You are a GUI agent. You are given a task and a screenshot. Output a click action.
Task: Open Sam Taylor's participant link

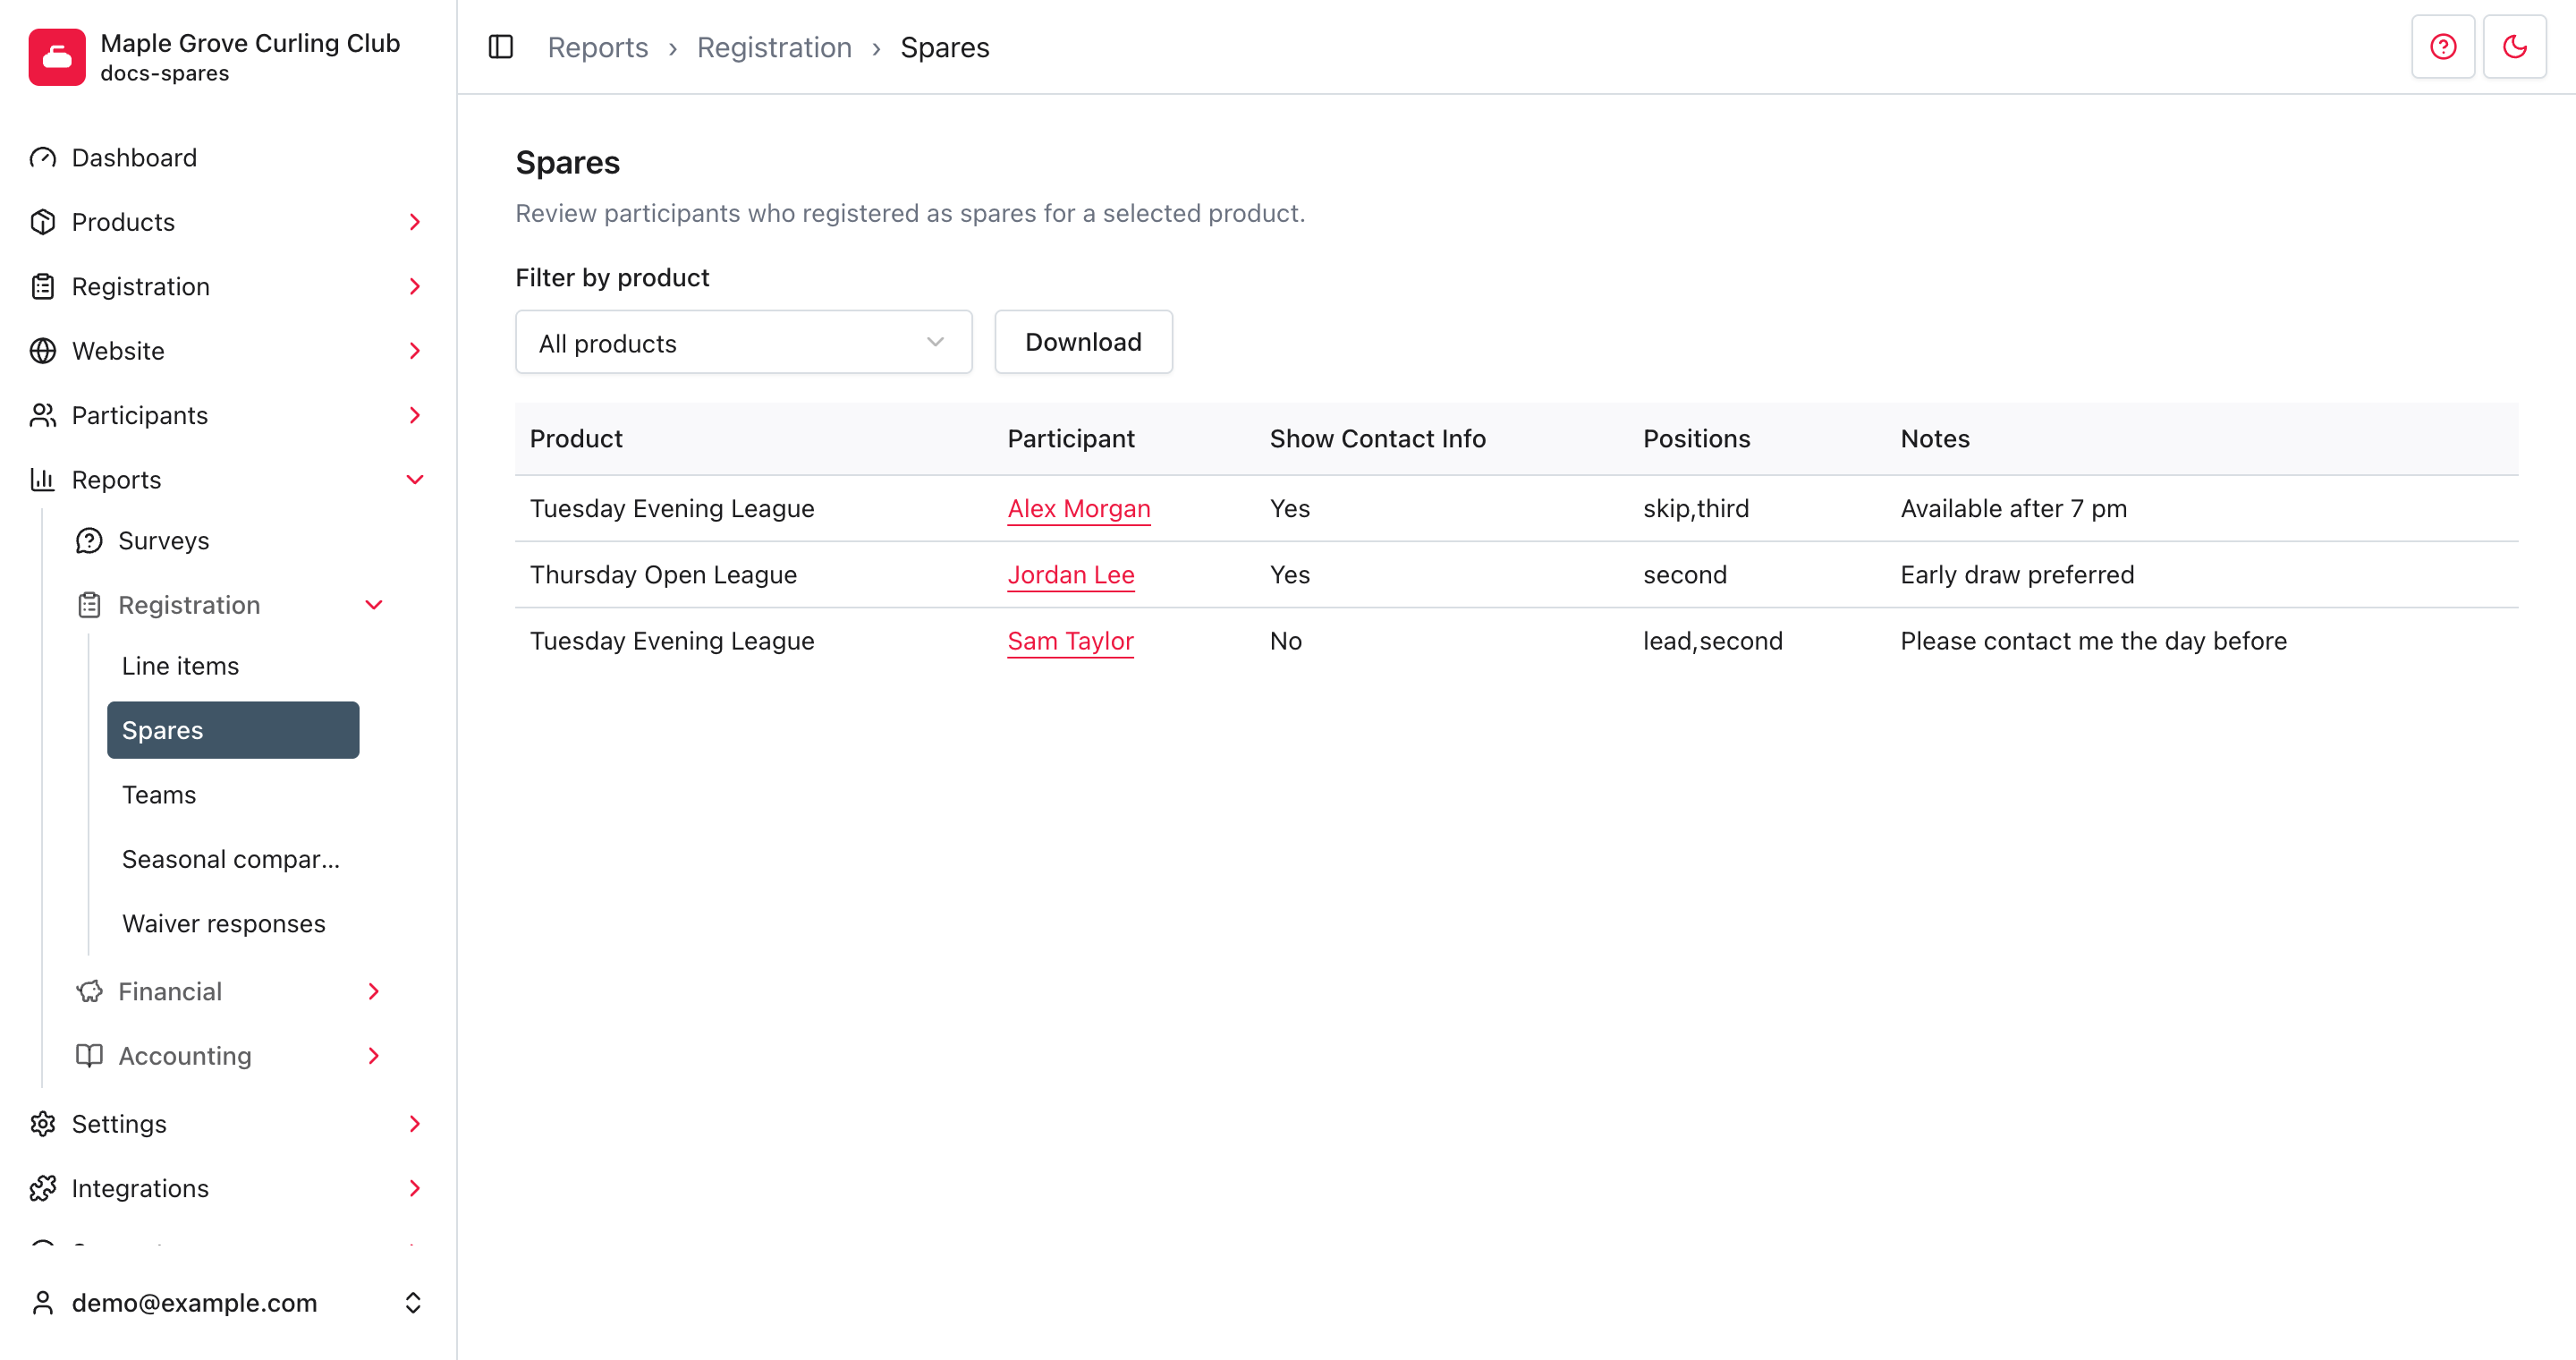[x=1070, y=641]
